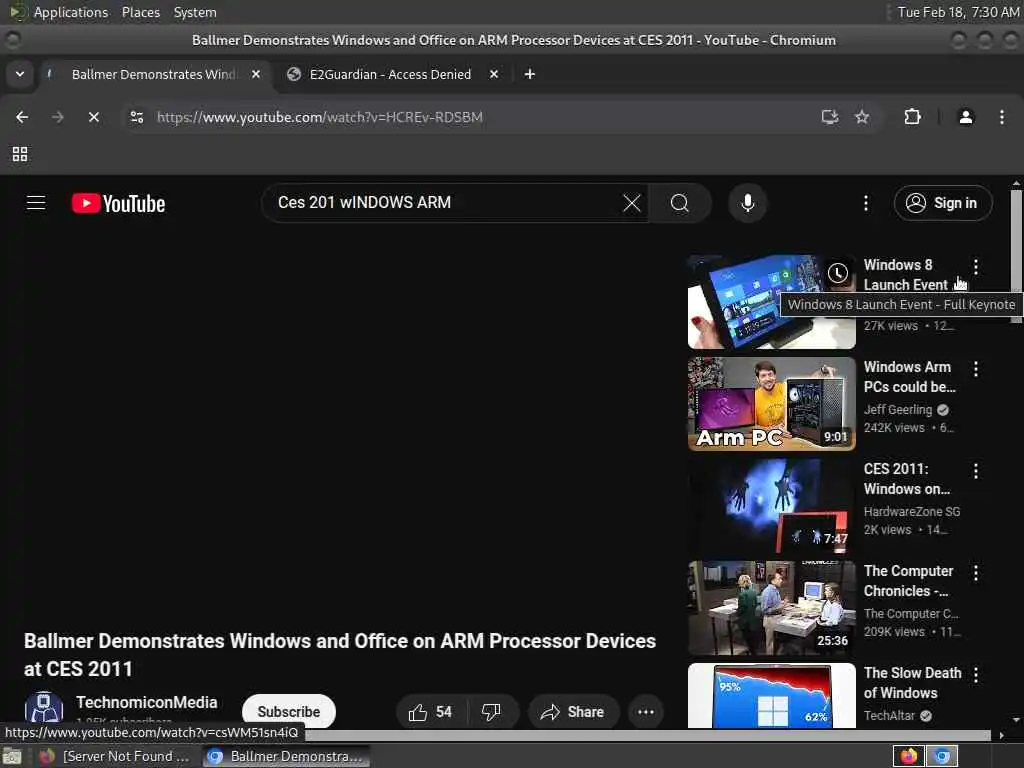Dislike this video
This screenshot has width=1024, height=768.
491,712
